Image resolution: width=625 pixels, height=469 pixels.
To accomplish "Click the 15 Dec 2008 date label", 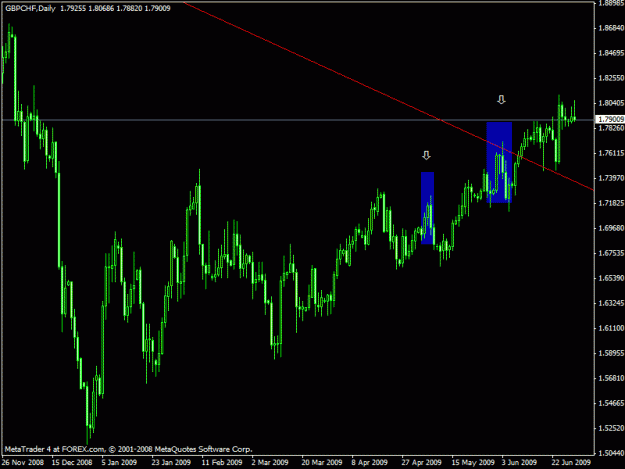I will point(72,462).
